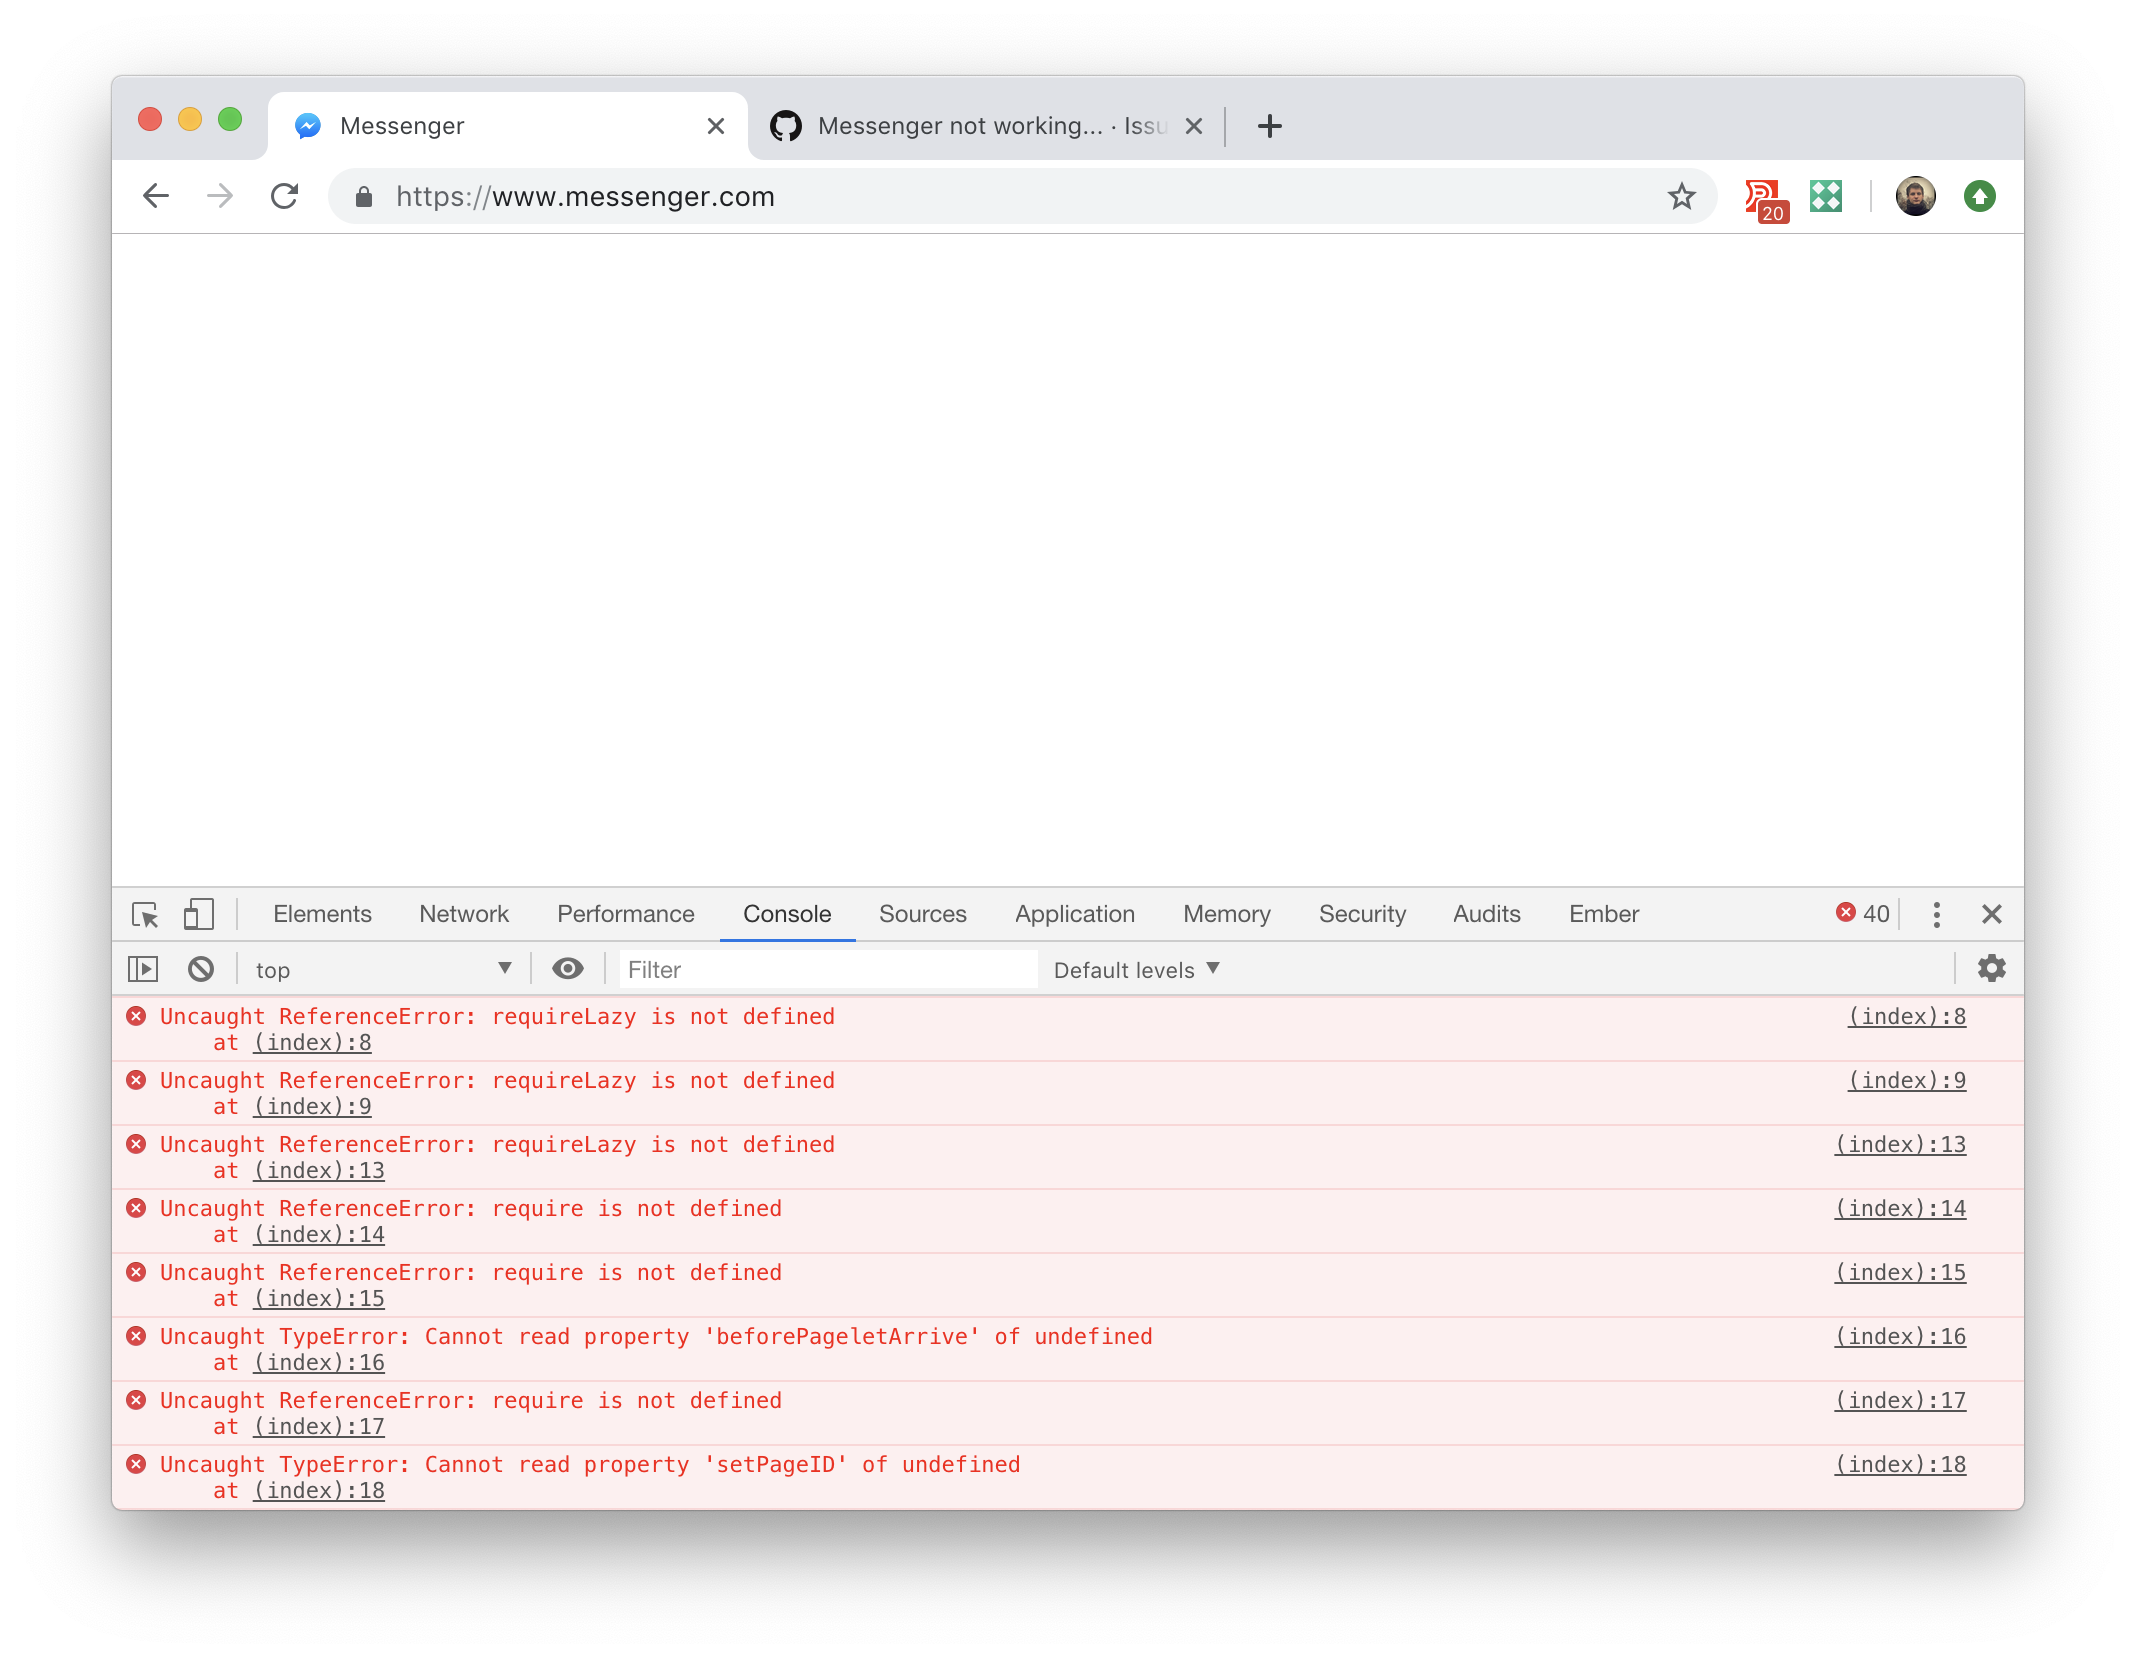Switch to the Application panel
Image resolution: width=2136 pixels, height=1658 pixels.
click(1075, 914)
